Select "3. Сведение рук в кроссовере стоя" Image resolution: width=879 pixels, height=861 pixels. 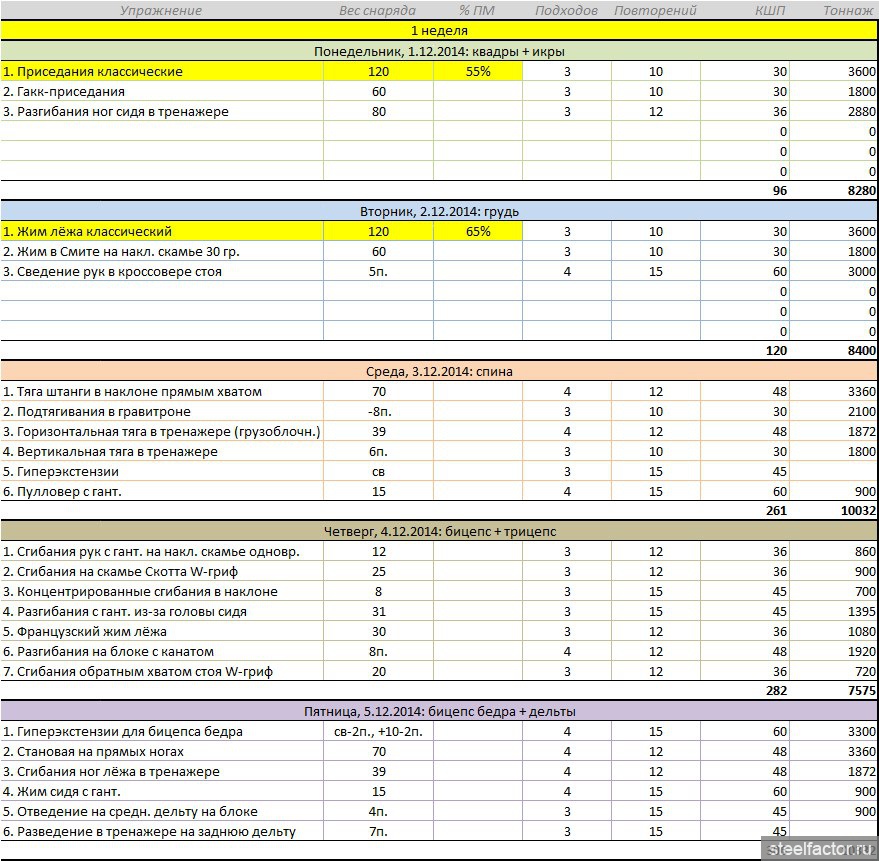162,272
